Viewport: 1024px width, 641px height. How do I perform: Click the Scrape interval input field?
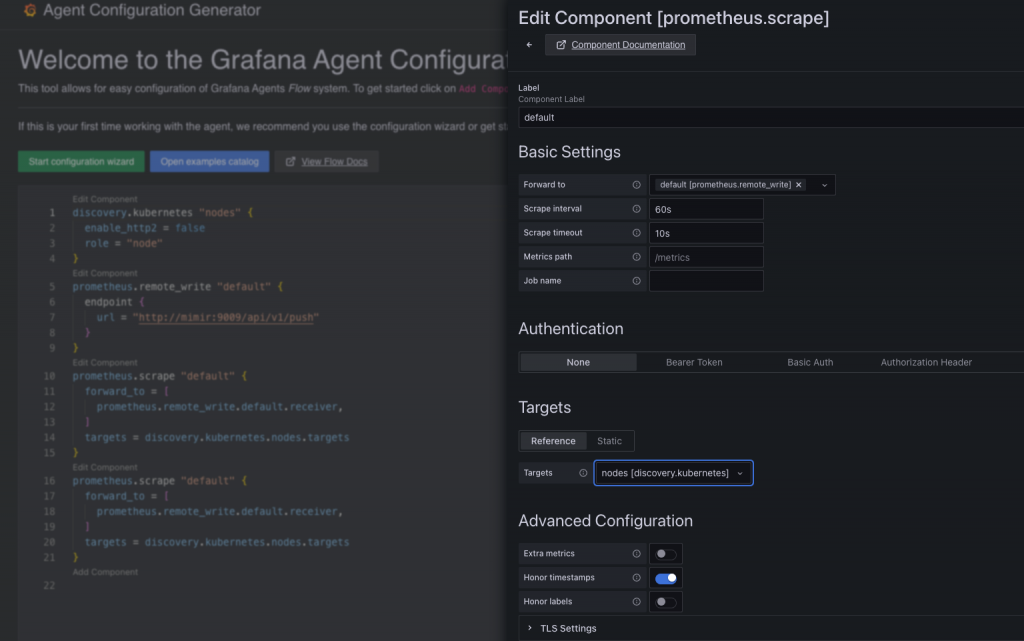pos(706,209)
